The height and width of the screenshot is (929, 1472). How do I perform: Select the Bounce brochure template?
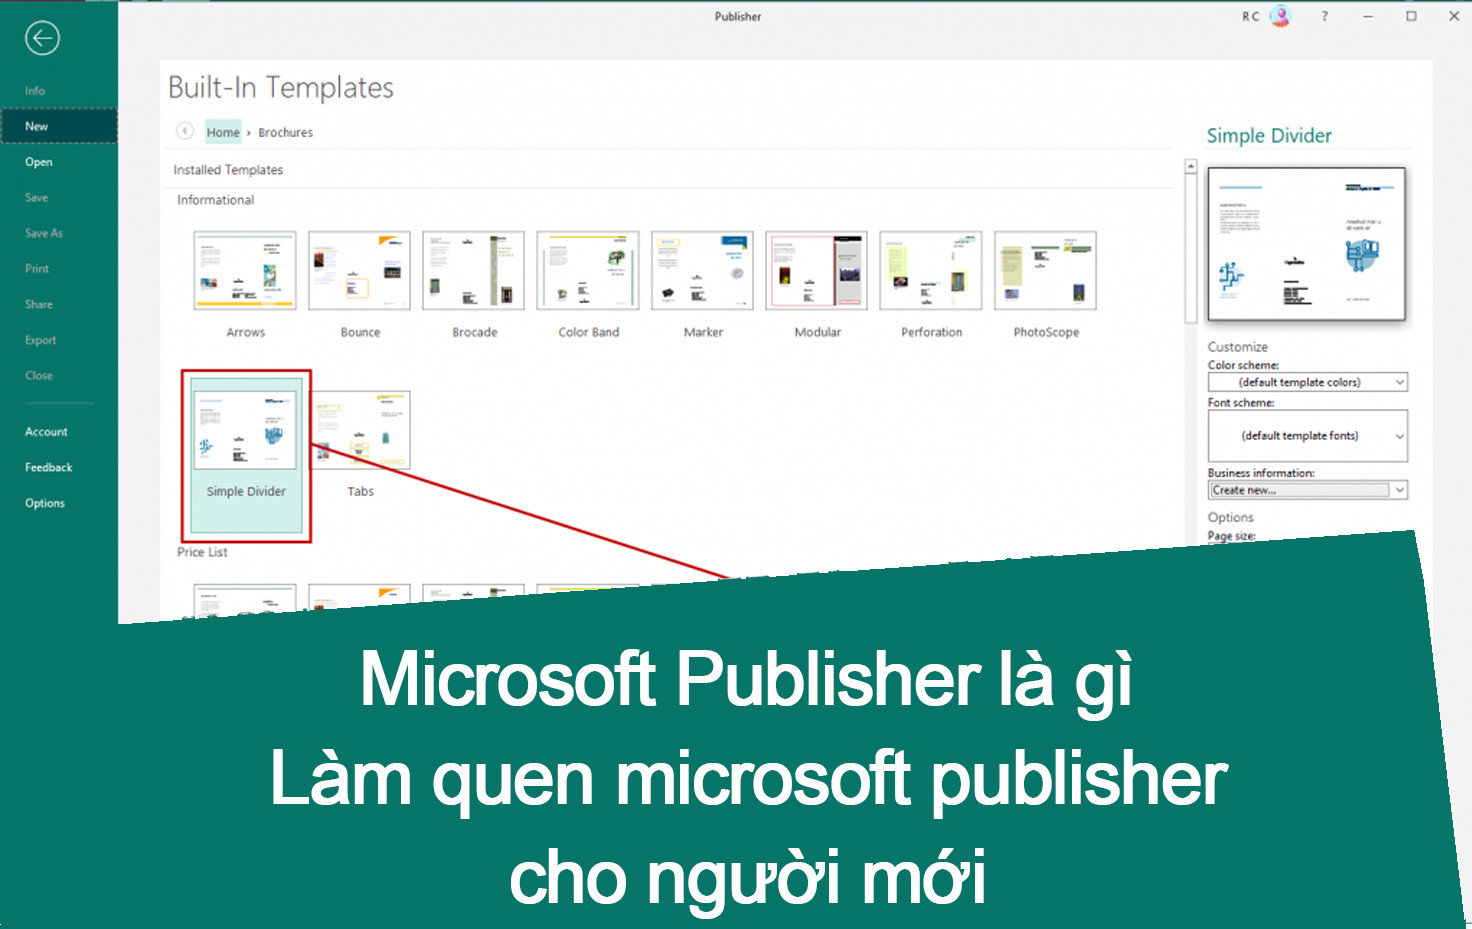(360, 285)
